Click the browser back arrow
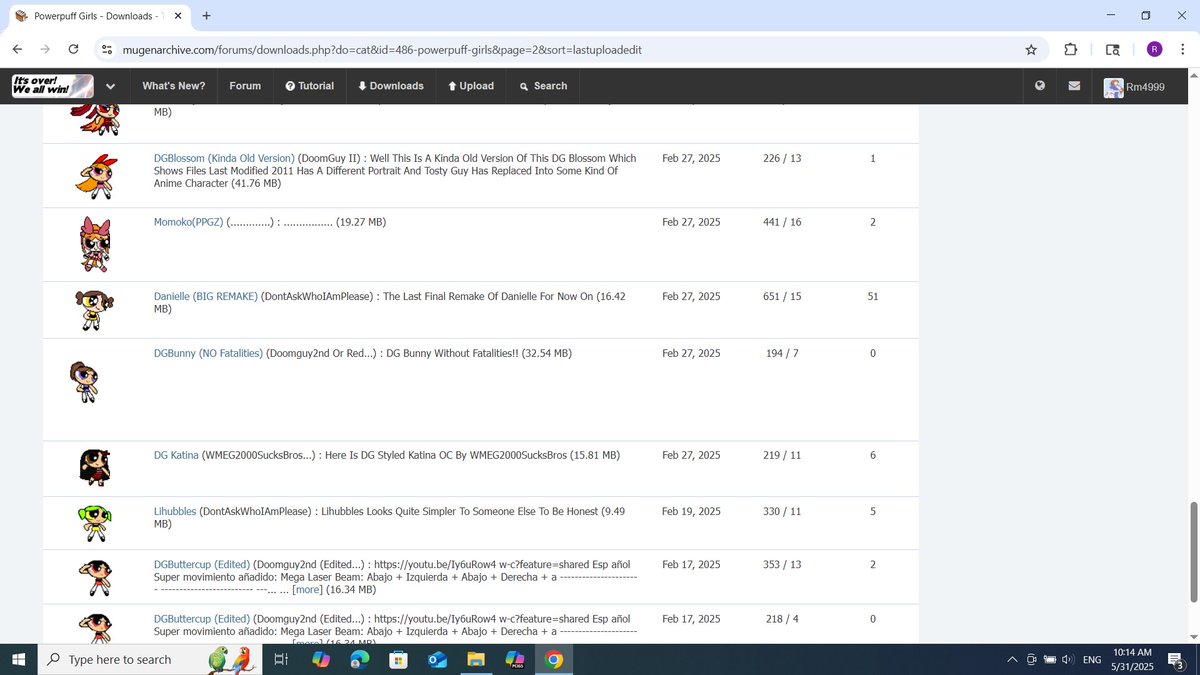 17,49
